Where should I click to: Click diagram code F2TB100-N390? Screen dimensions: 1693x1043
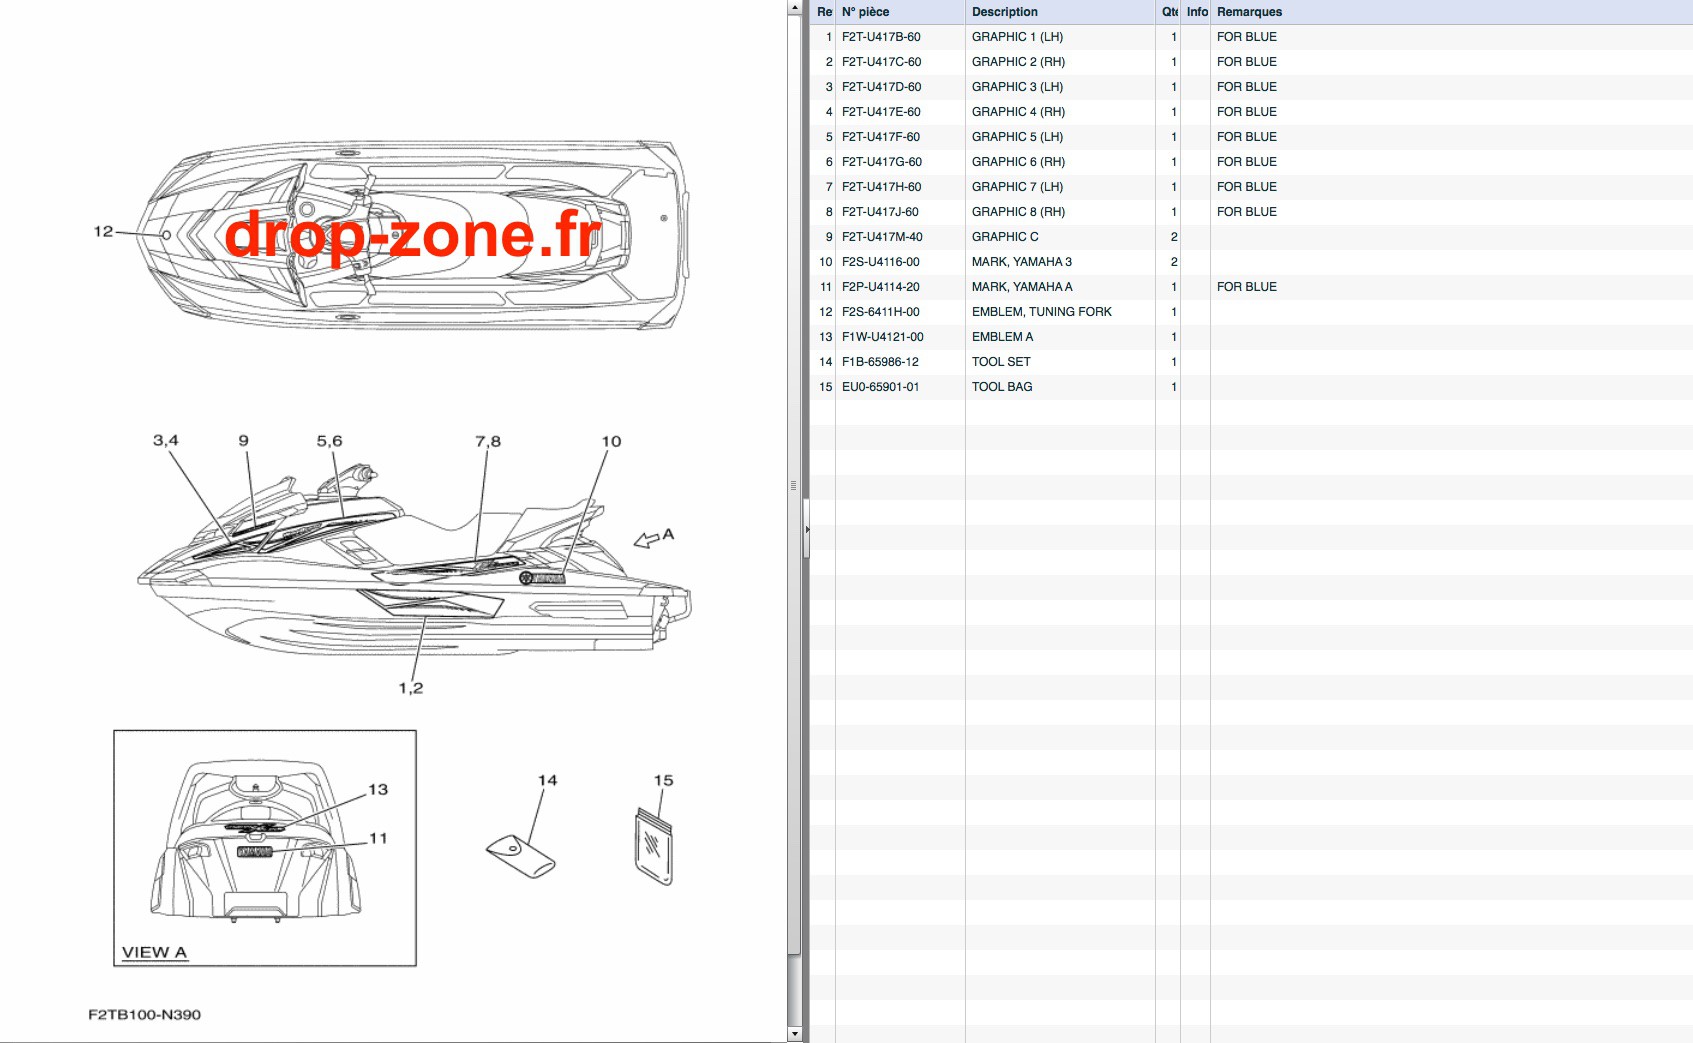click(145, 1014)
